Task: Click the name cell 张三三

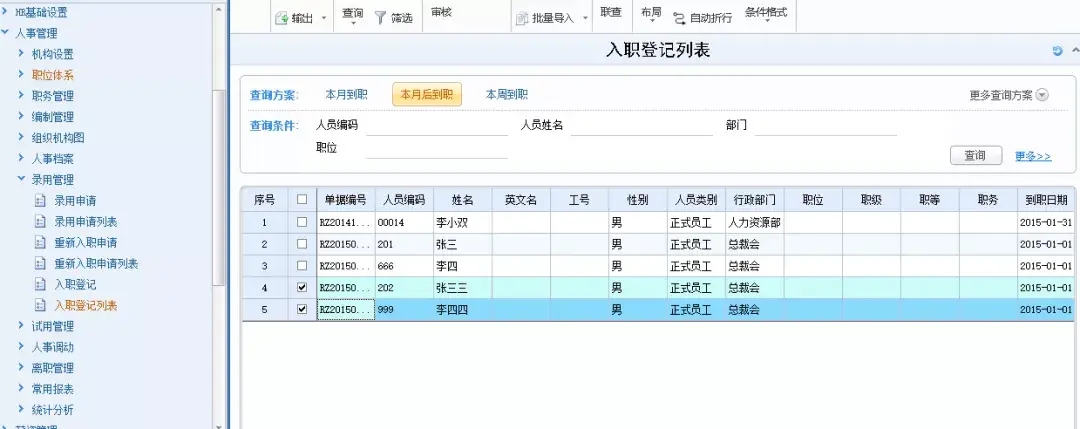Action: tap(462, 288)
